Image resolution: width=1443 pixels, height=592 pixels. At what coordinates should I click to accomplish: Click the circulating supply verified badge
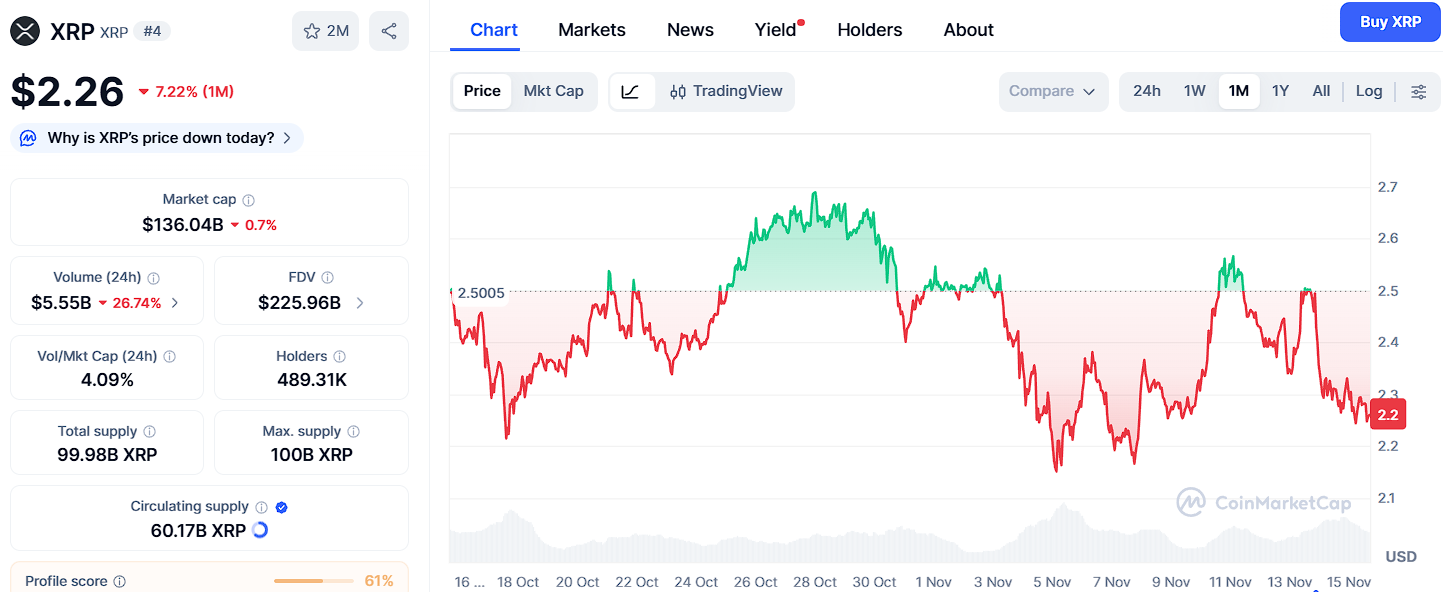pyautogui.click(x=282, y=507)
